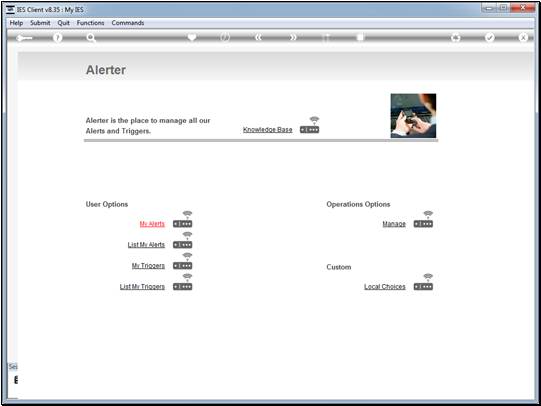Click the round X toolbar icon
541x406 pixels.
(523, 37)
